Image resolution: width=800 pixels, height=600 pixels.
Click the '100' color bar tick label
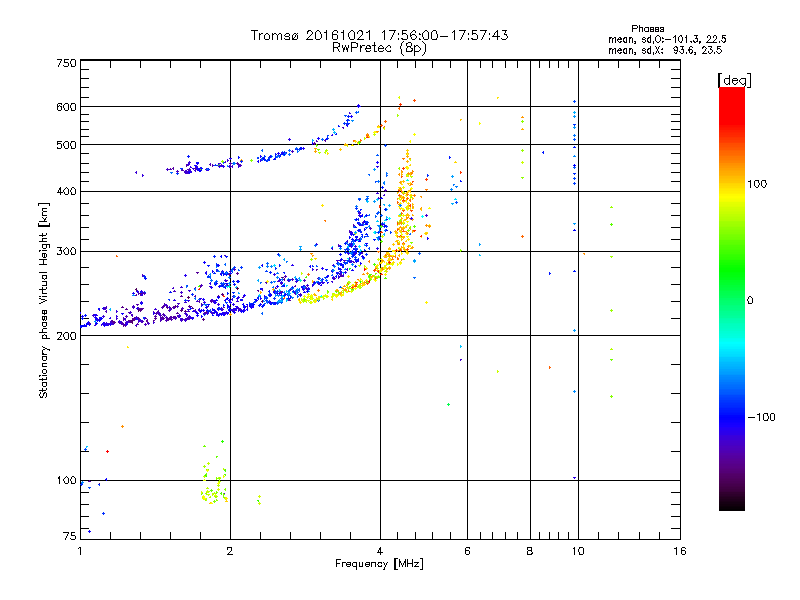click(x=757, y=184)
